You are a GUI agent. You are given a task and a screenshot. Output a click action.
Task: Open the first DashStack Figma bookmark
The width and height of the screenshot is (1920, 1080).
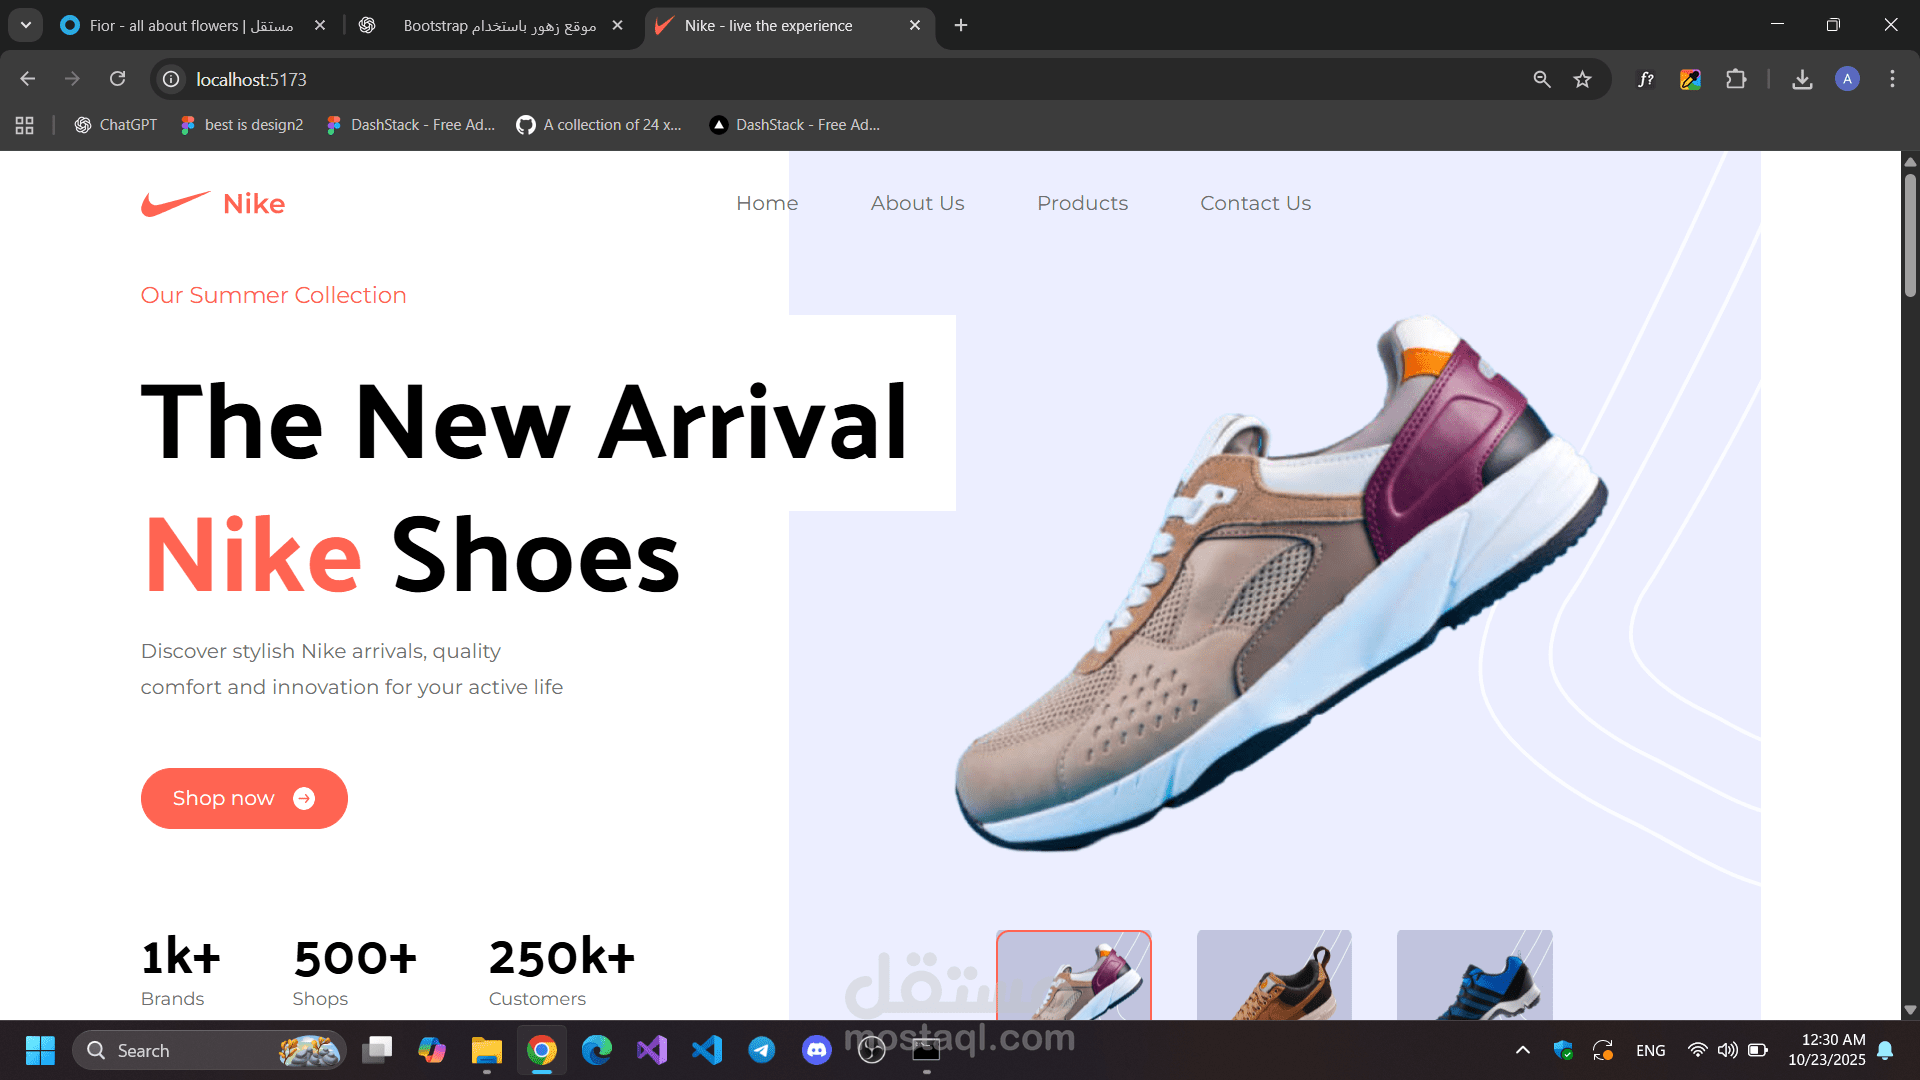click(x=411, y=125)
